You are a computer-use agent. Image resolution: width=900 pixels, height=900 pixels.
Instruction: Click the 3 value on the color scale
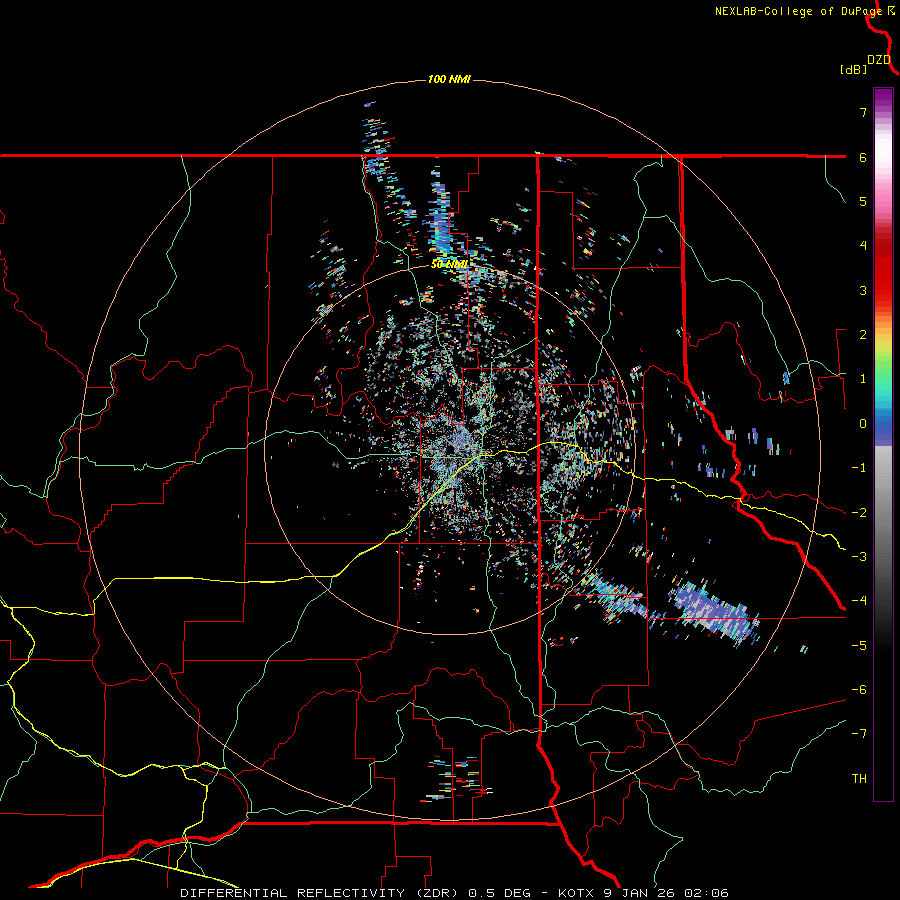click(863, 290)
